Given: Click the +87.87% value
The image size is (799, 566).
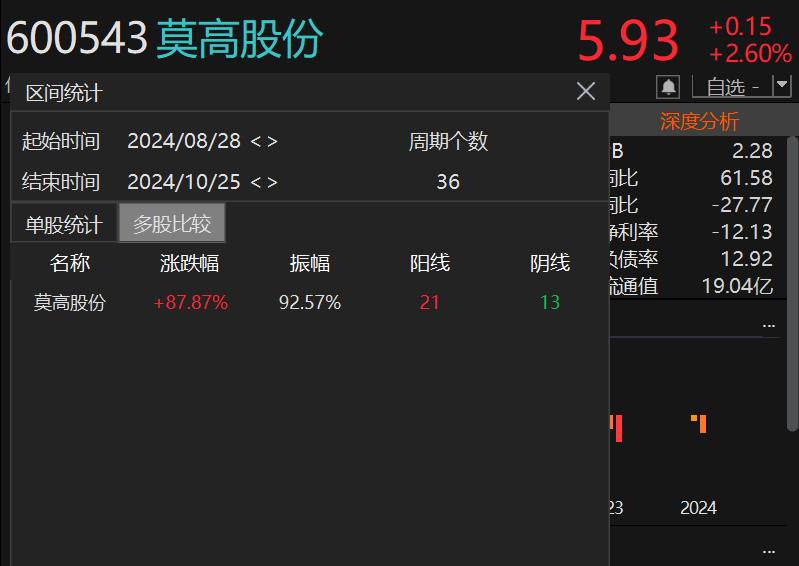Looking at the screenshot, I should (x=191, y=303).
